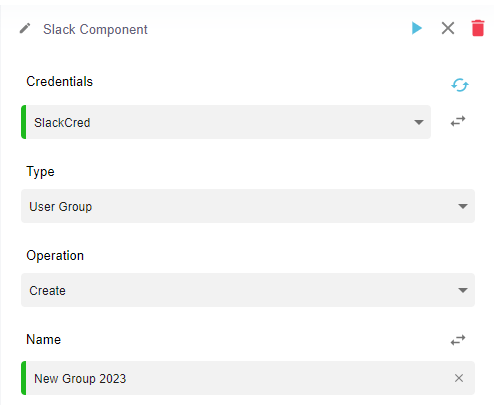494x405 pixels.
Task: Click into the Name input field
Action: 248,378
